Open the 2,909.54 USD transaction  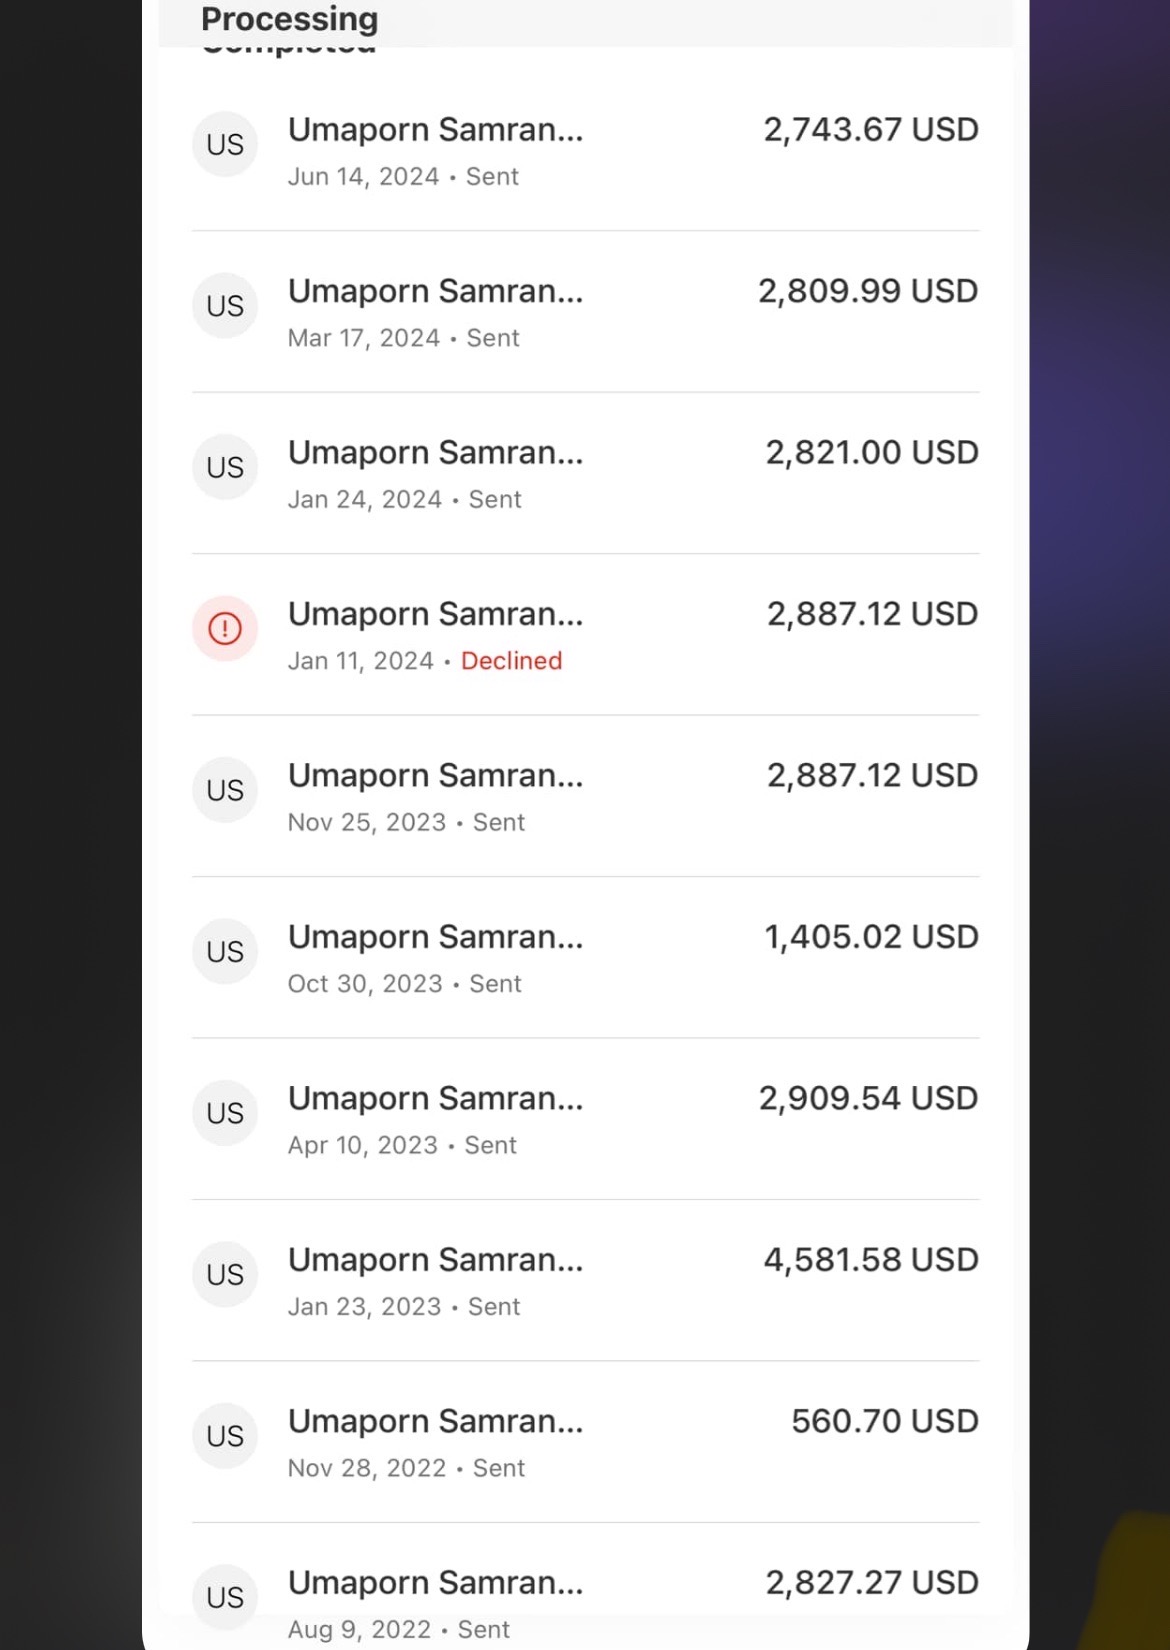(585, 1119)
